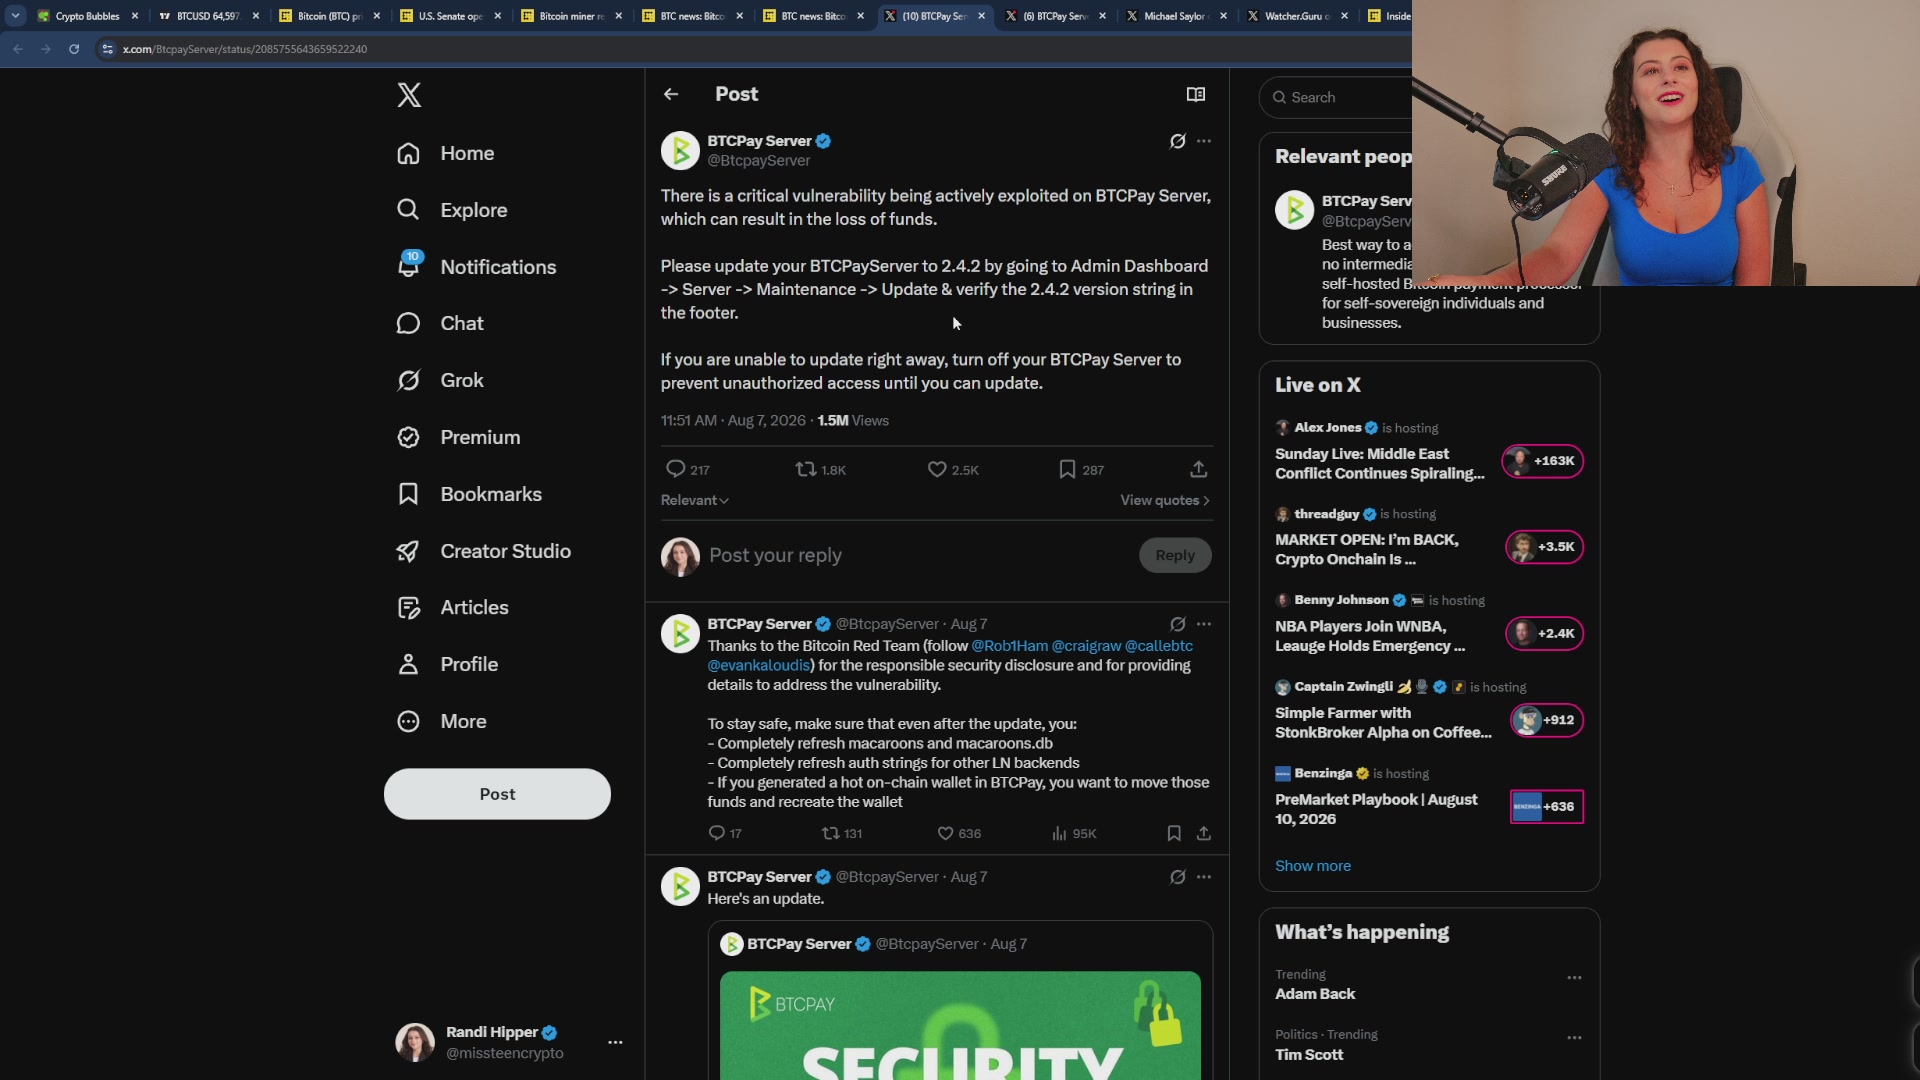
Task: Open more options on the main BTCPay post
Action: [x=1204, y=141]
